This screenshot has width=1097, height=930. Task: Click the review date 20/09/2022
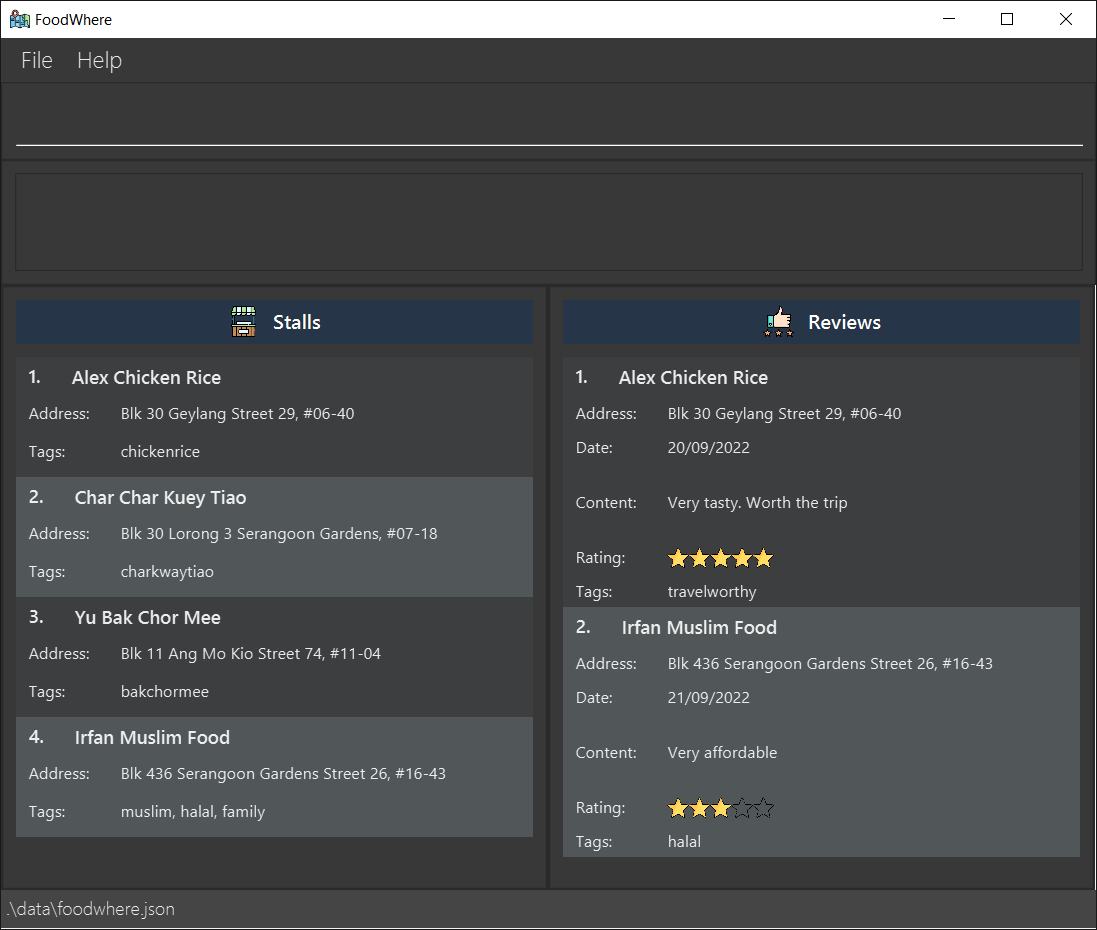709,448
